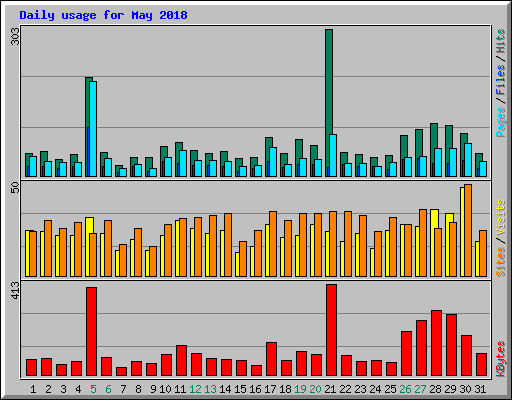Click green weekend day label '26'
512x400 pixels.
(x=405, y=389)
